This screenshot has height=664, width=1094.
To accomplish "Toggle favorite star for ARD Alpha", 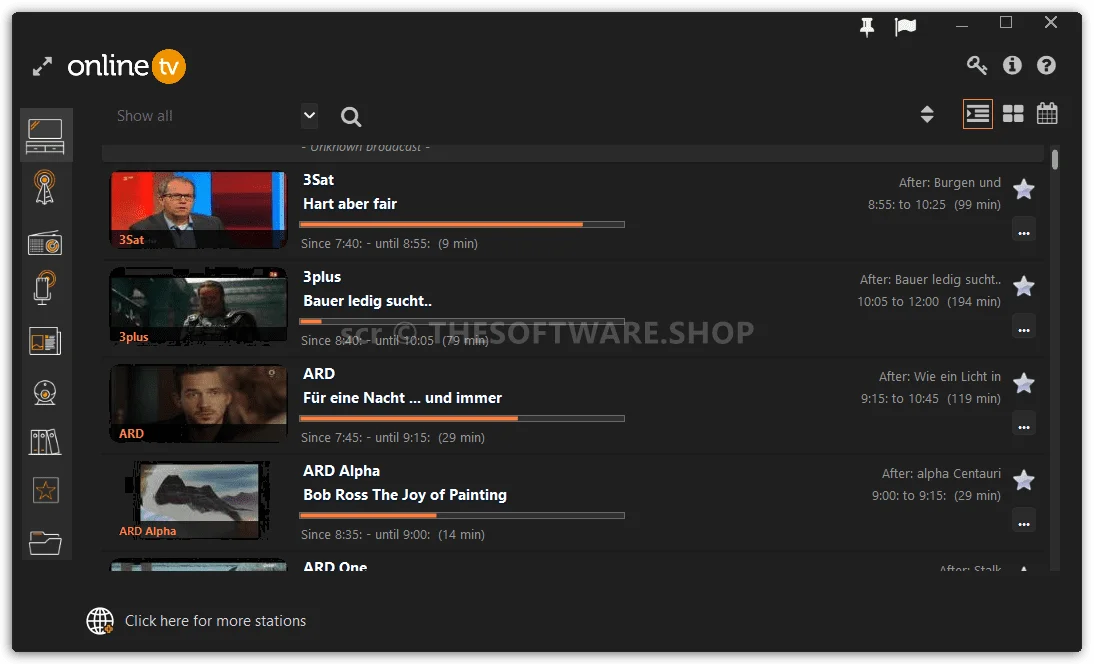I will pyautogui.click(x=1024, y=480).
